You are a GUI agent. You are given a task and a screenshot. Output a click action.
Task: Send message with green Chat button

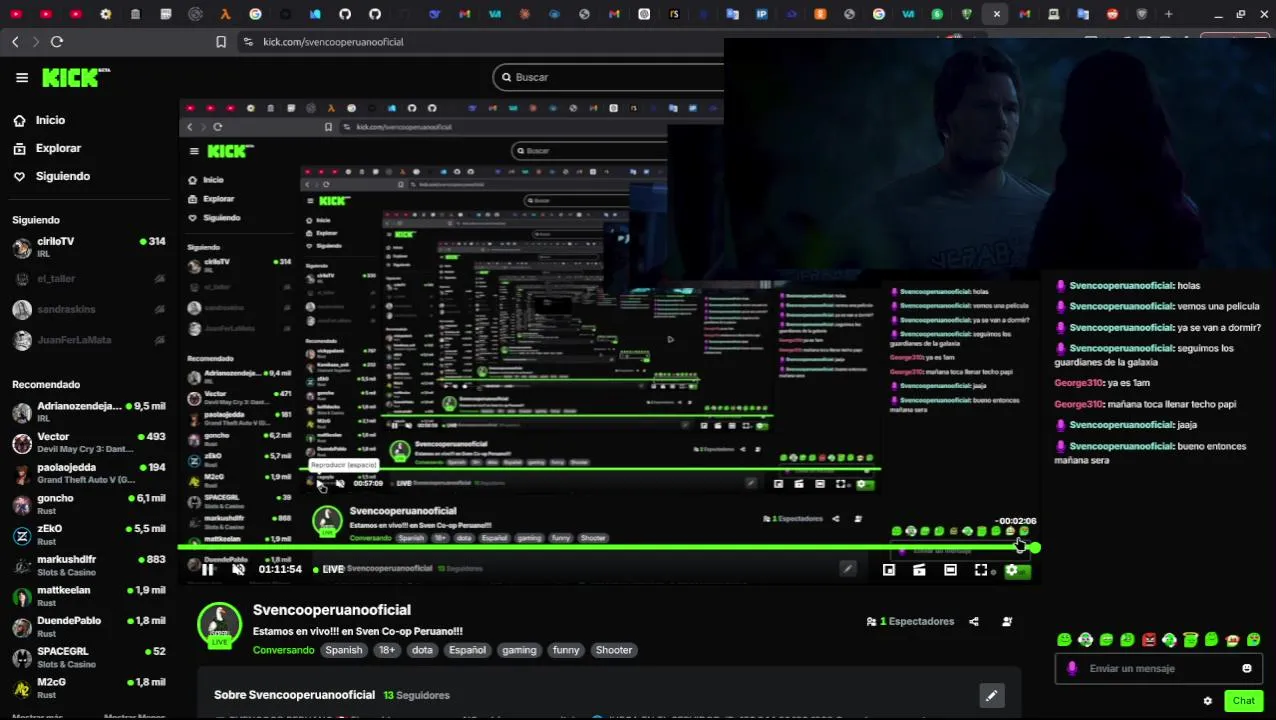pyautogui.click(x=1244, y=701)
